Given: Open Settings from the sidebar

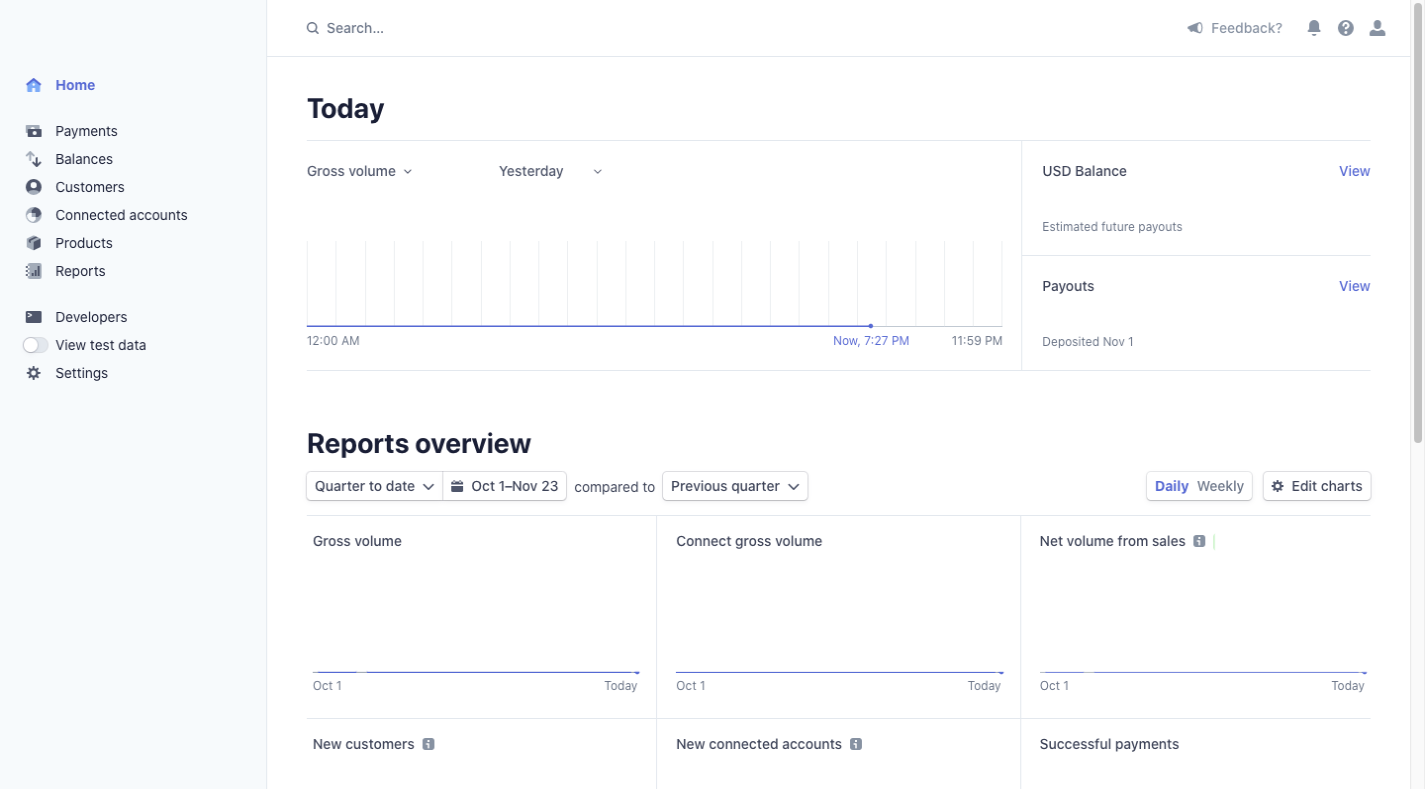Looking at the screenshot, I should click(81, 372).
